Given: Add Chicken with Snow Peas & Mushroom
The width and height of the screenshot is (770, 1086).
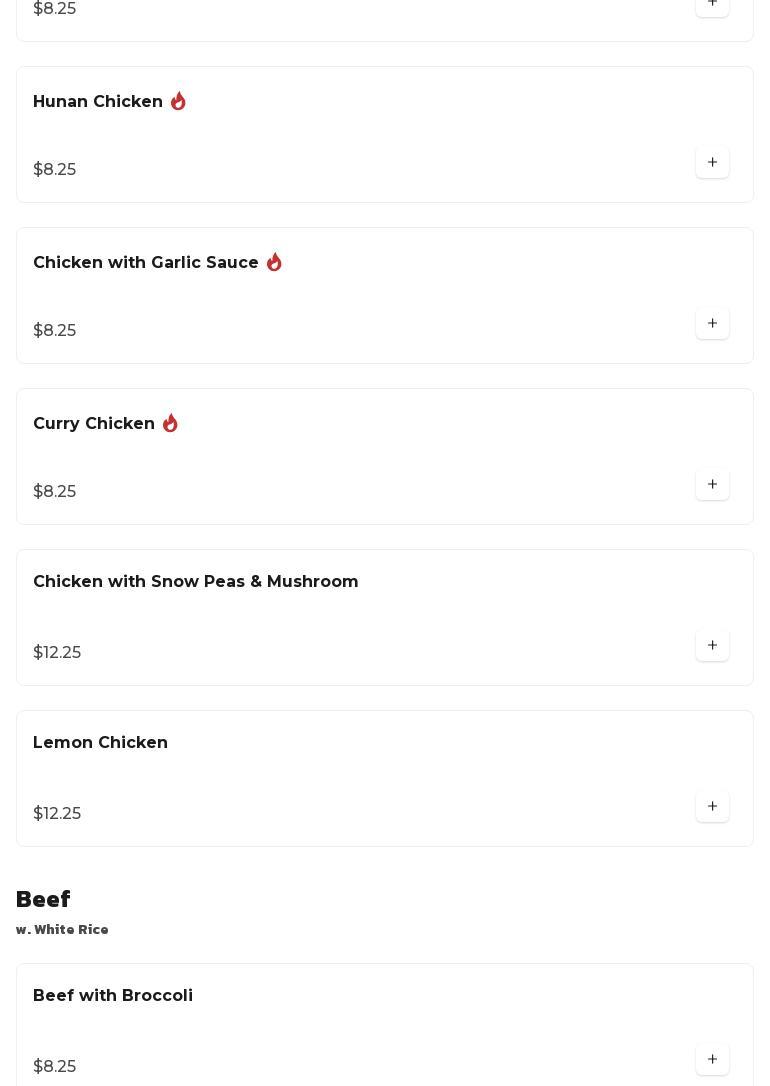Looking at the screenshot, I should coord(712,646).
